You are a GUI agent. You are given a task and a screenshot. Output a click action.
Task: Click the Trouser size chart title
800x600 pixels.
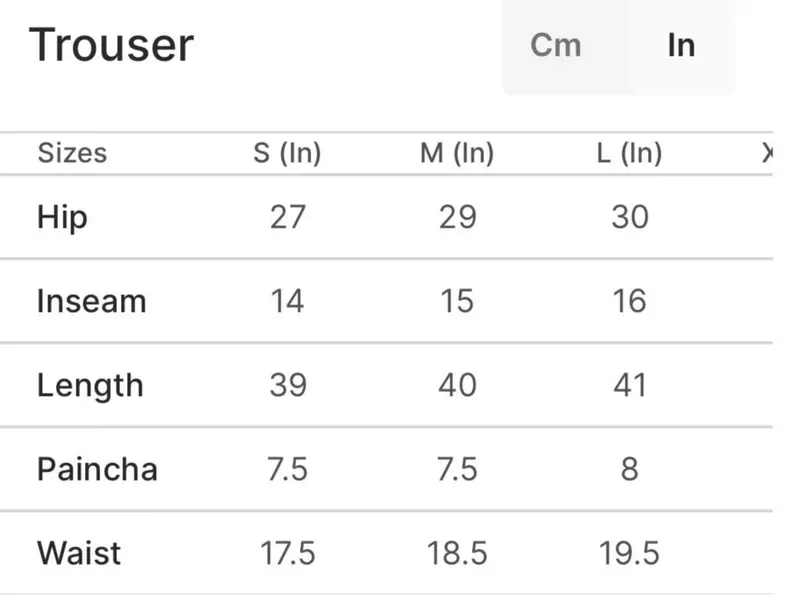(112, 45)
